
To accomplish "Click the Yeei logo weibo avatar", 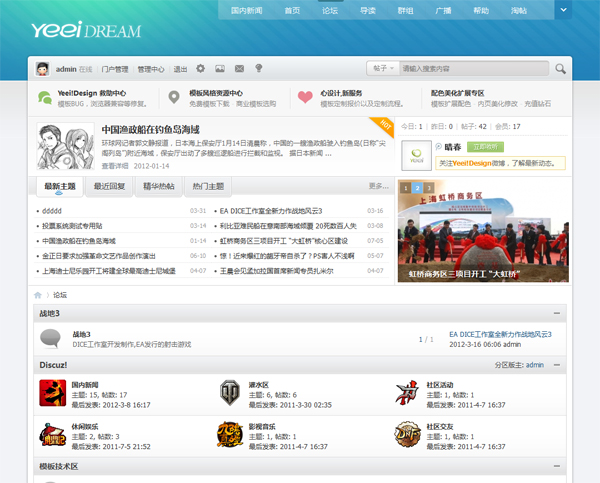I will 416,155.
